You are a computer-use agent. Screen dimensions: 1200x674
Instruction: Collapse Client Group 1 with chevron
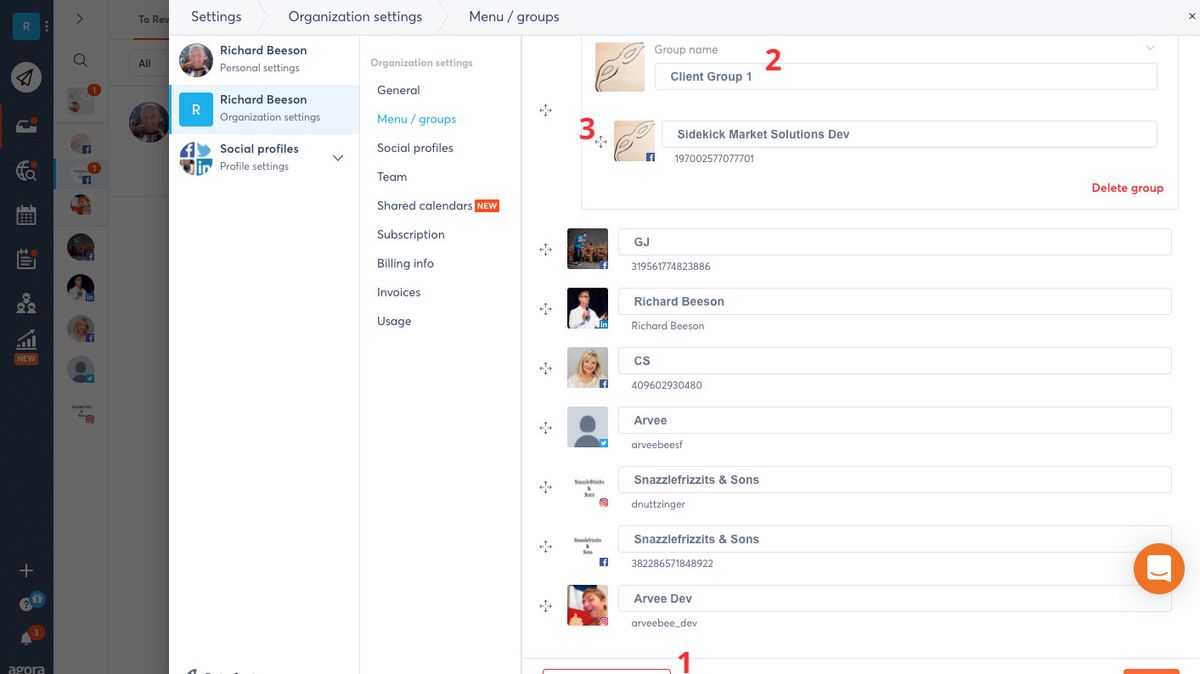coord(1150,47)
